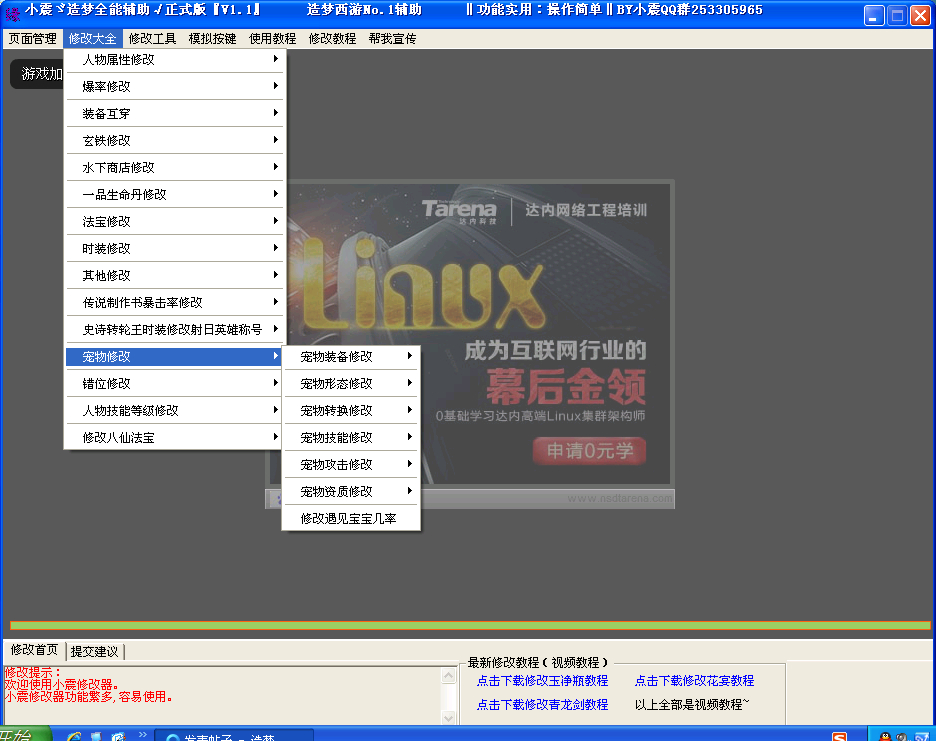Open the 宠物攻击修改 submenu item
This screenshot has width=936, height=741.
[x=351, y=465]
